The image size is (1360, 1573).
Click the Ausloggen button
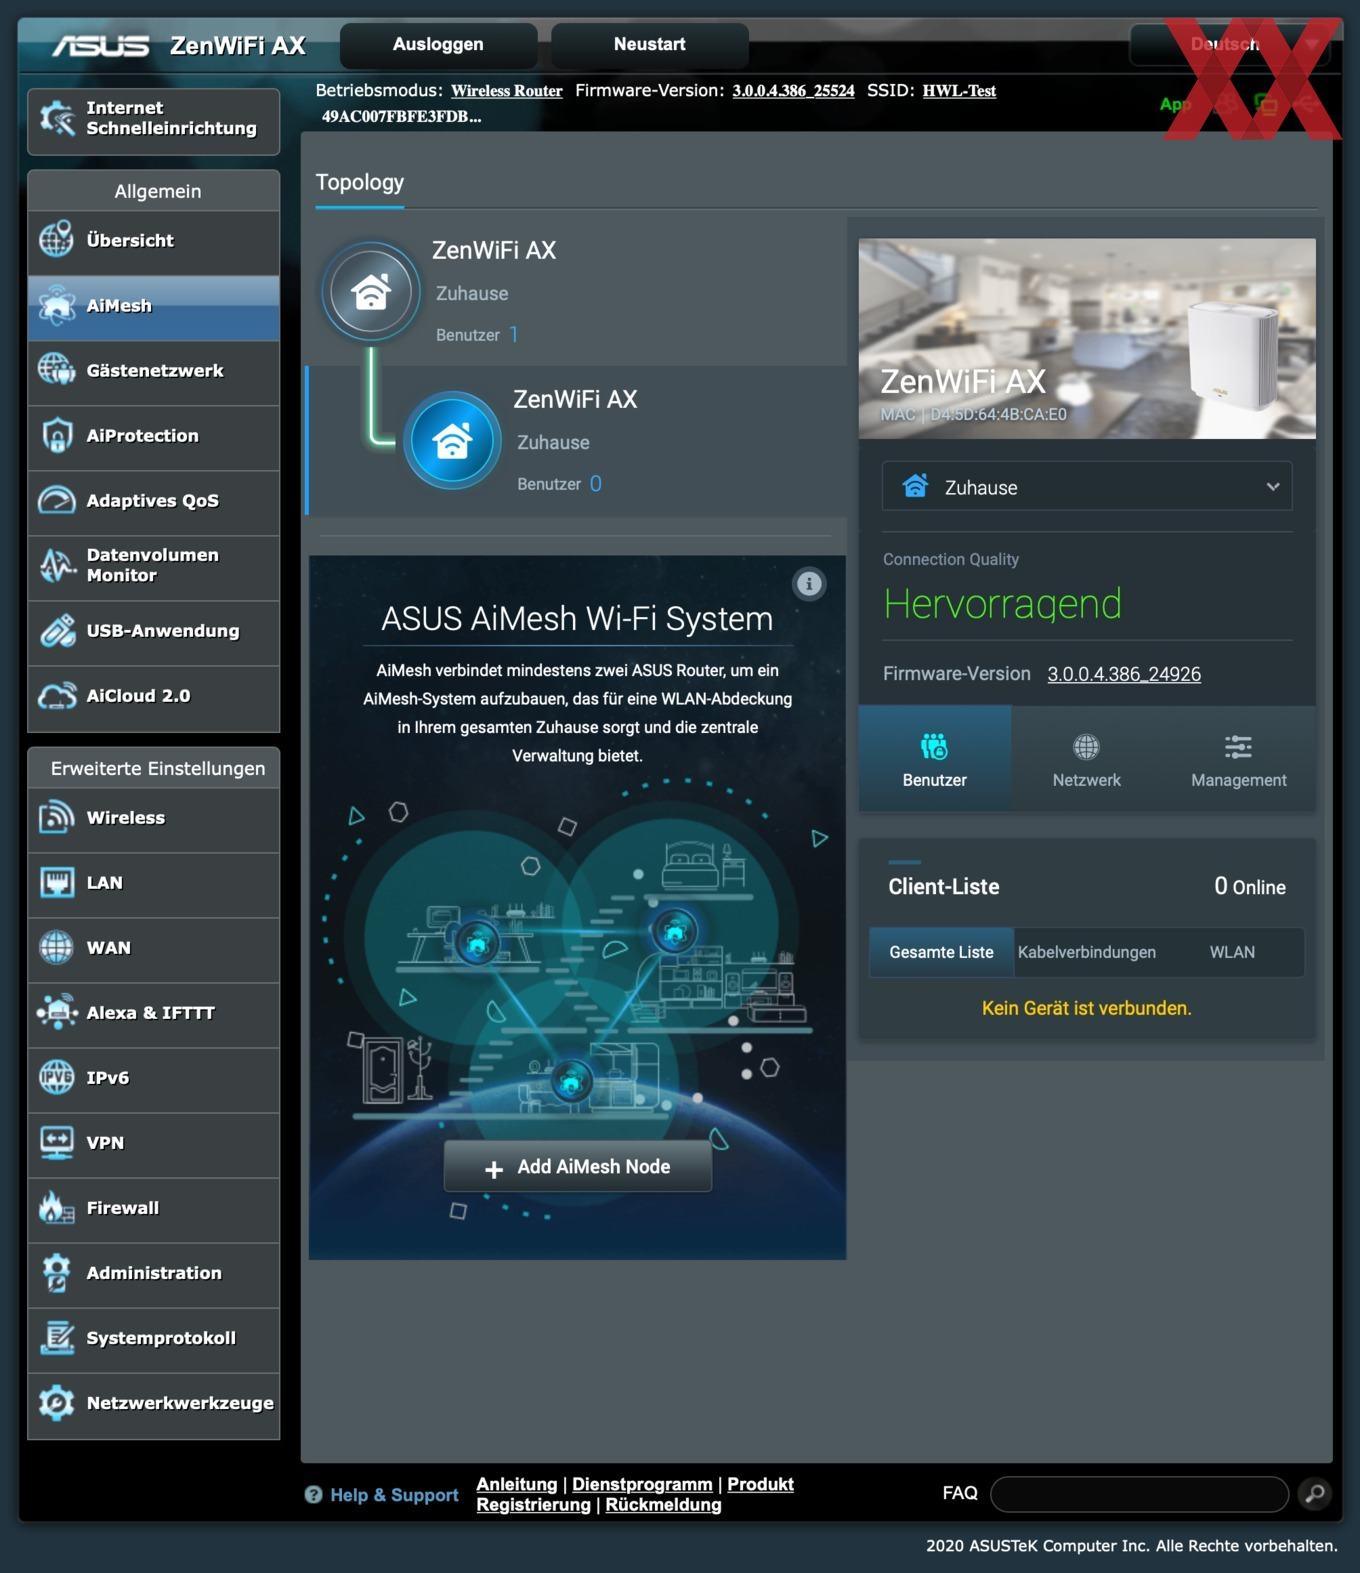pos(438,44)
